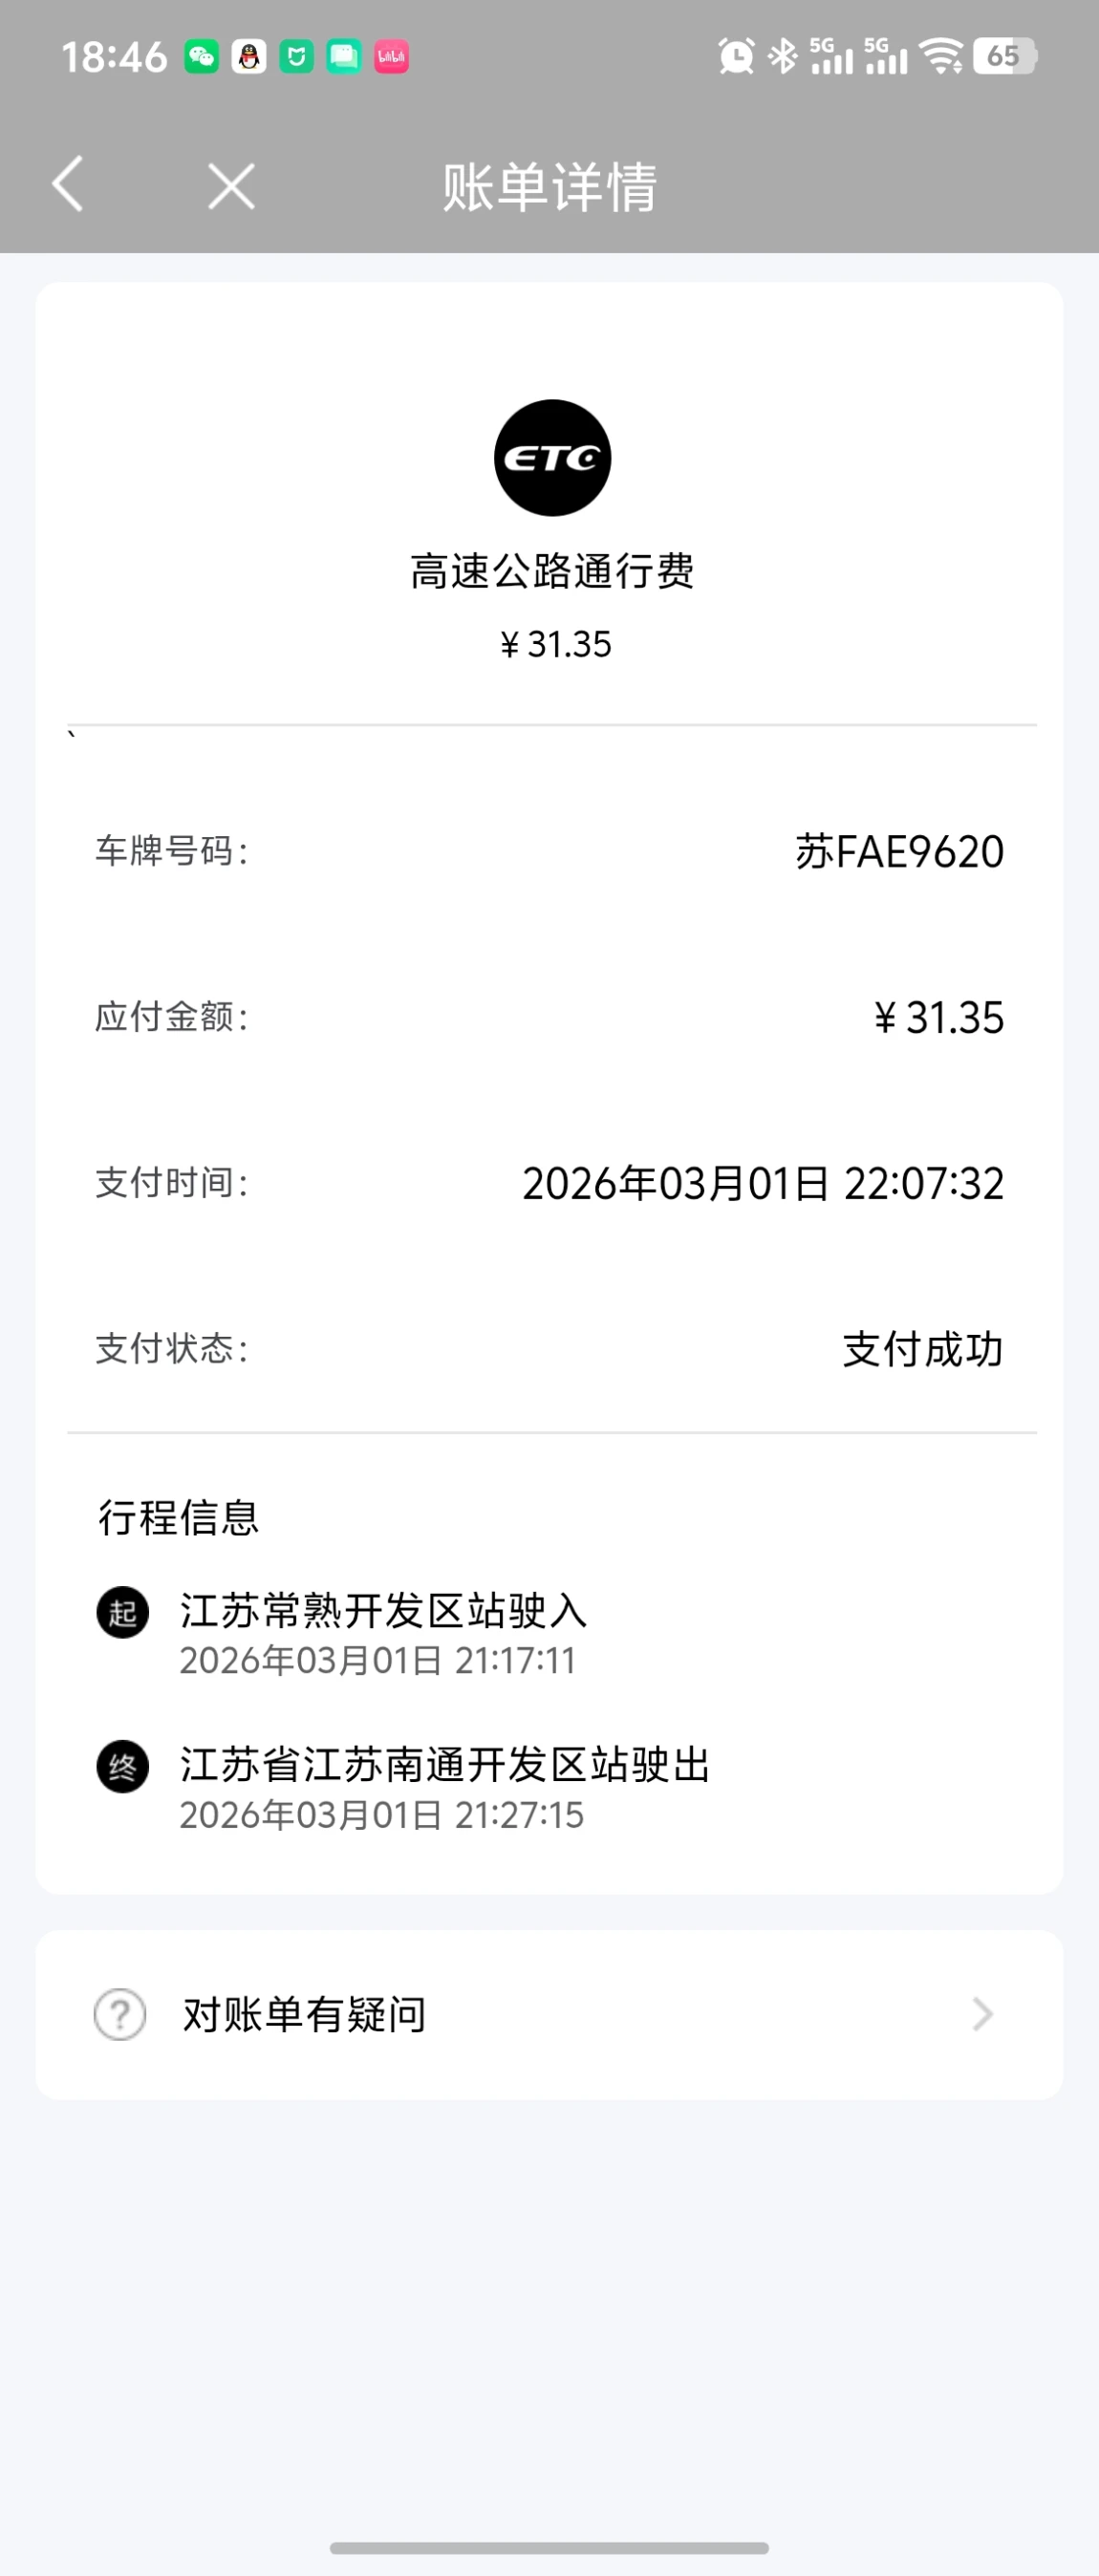Tap the bilibili notification icon

pos(391,57)
